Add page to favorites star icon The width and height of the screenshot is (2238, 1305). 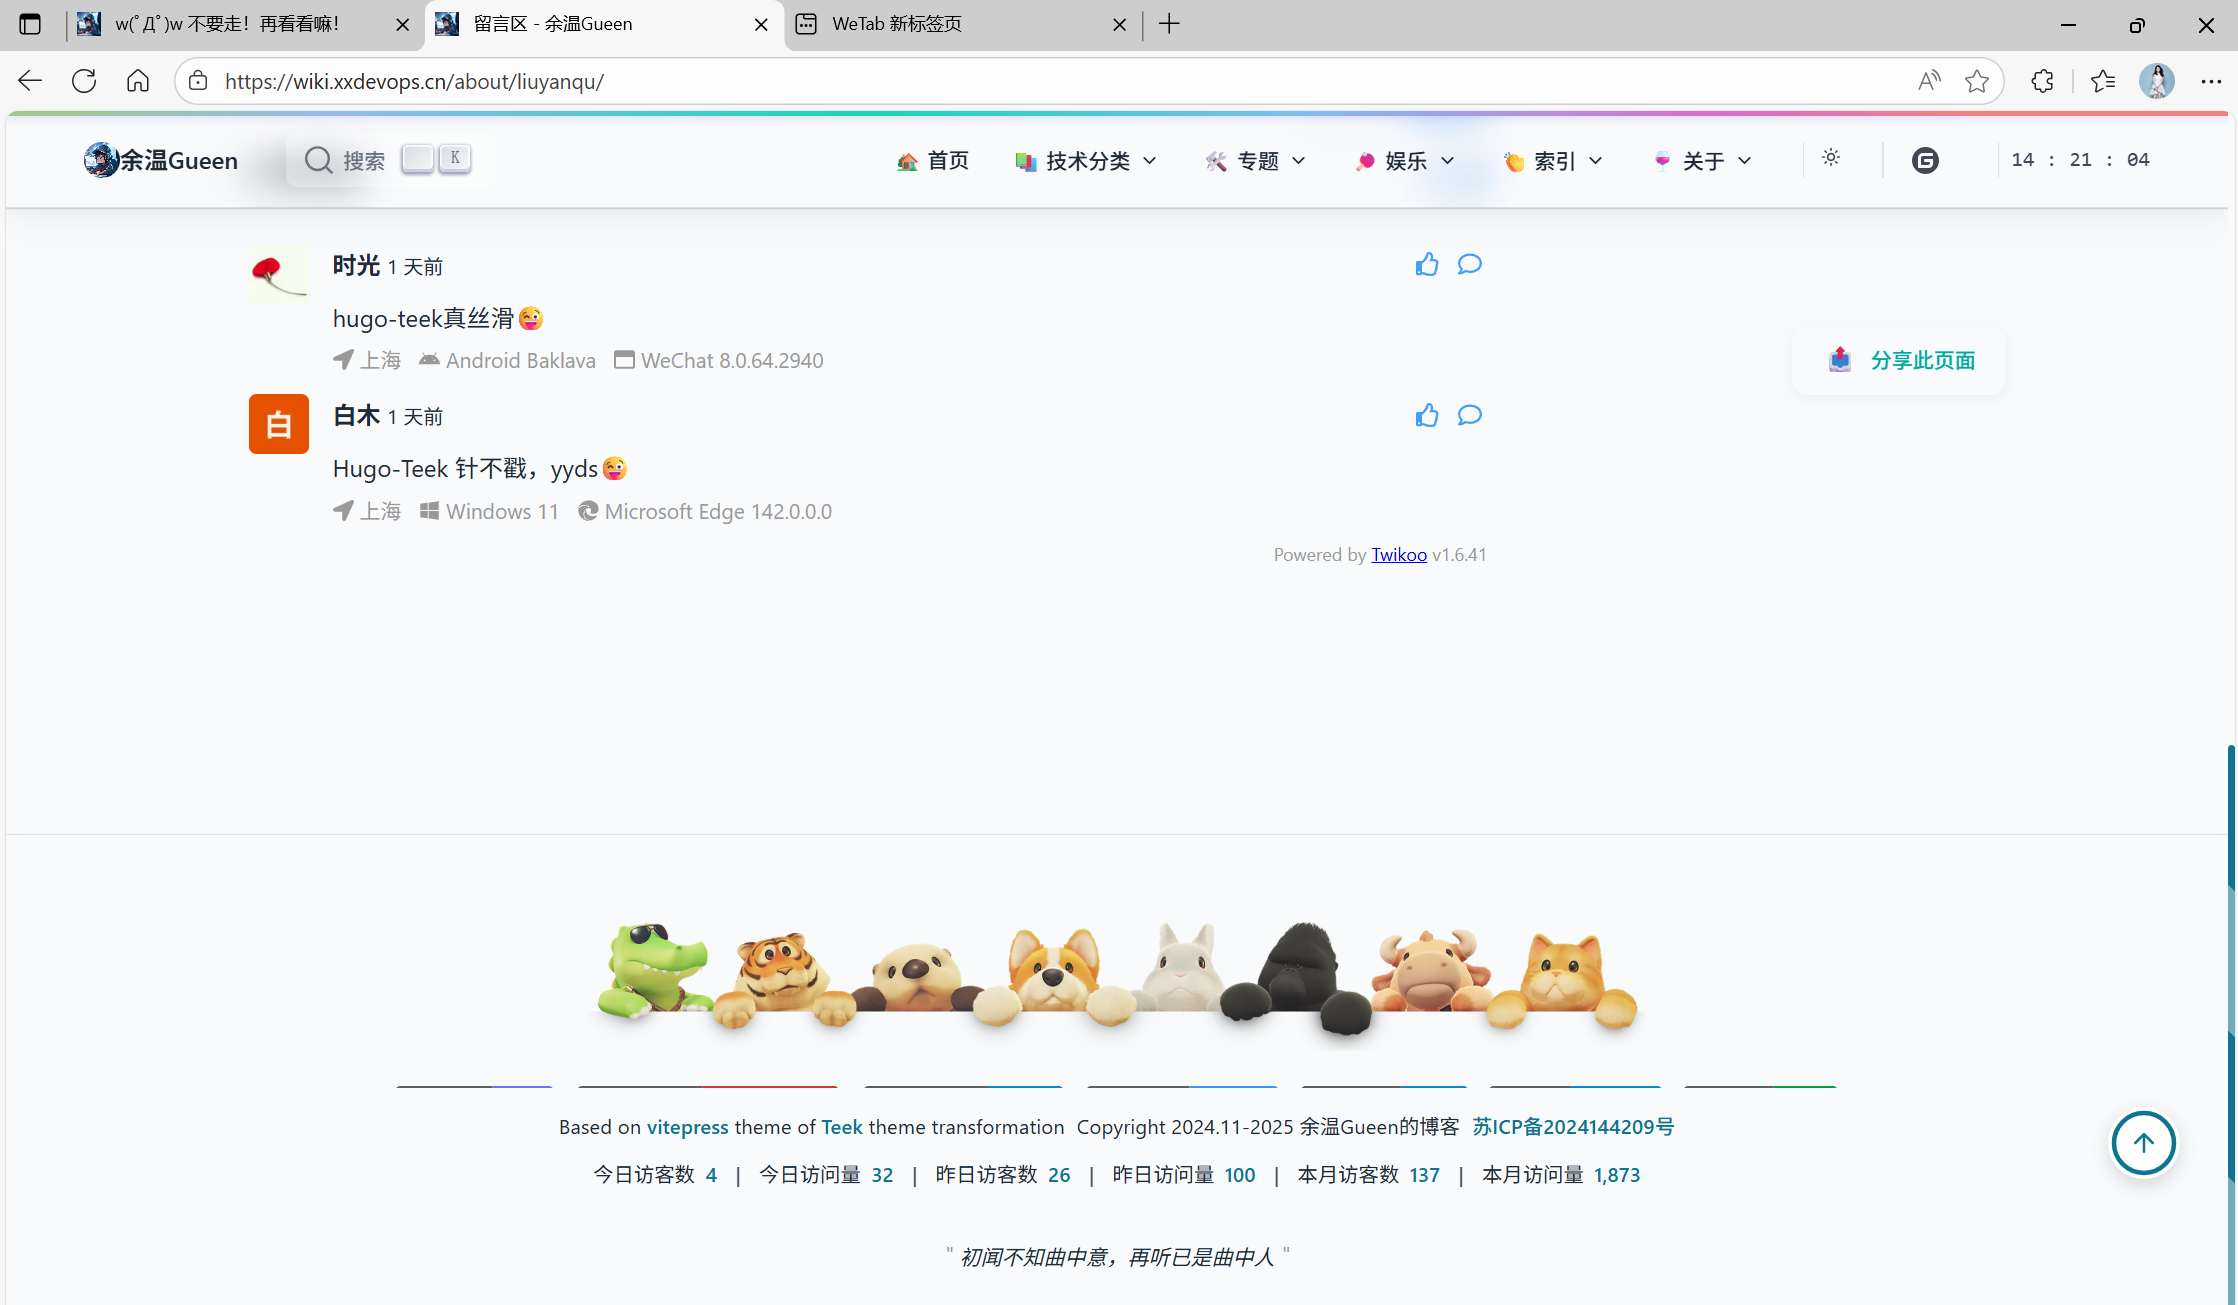pyautogui.click(x=1976, y=81)
